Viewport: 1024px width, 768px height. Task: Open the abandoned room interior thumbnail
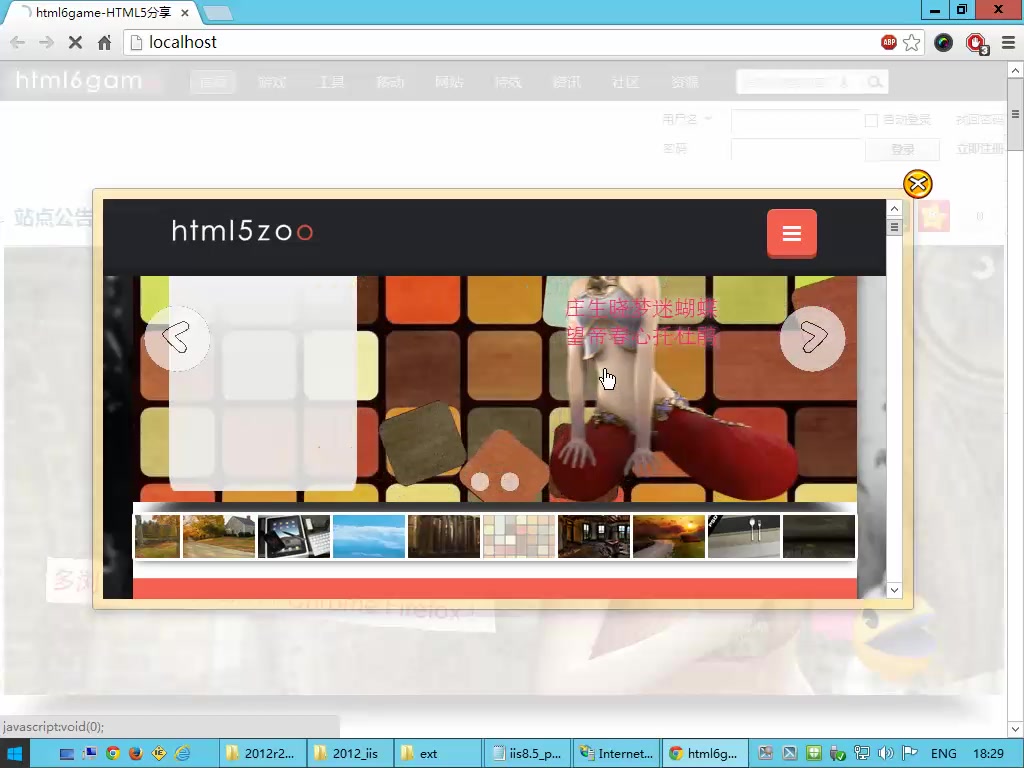tap(594, 536)
